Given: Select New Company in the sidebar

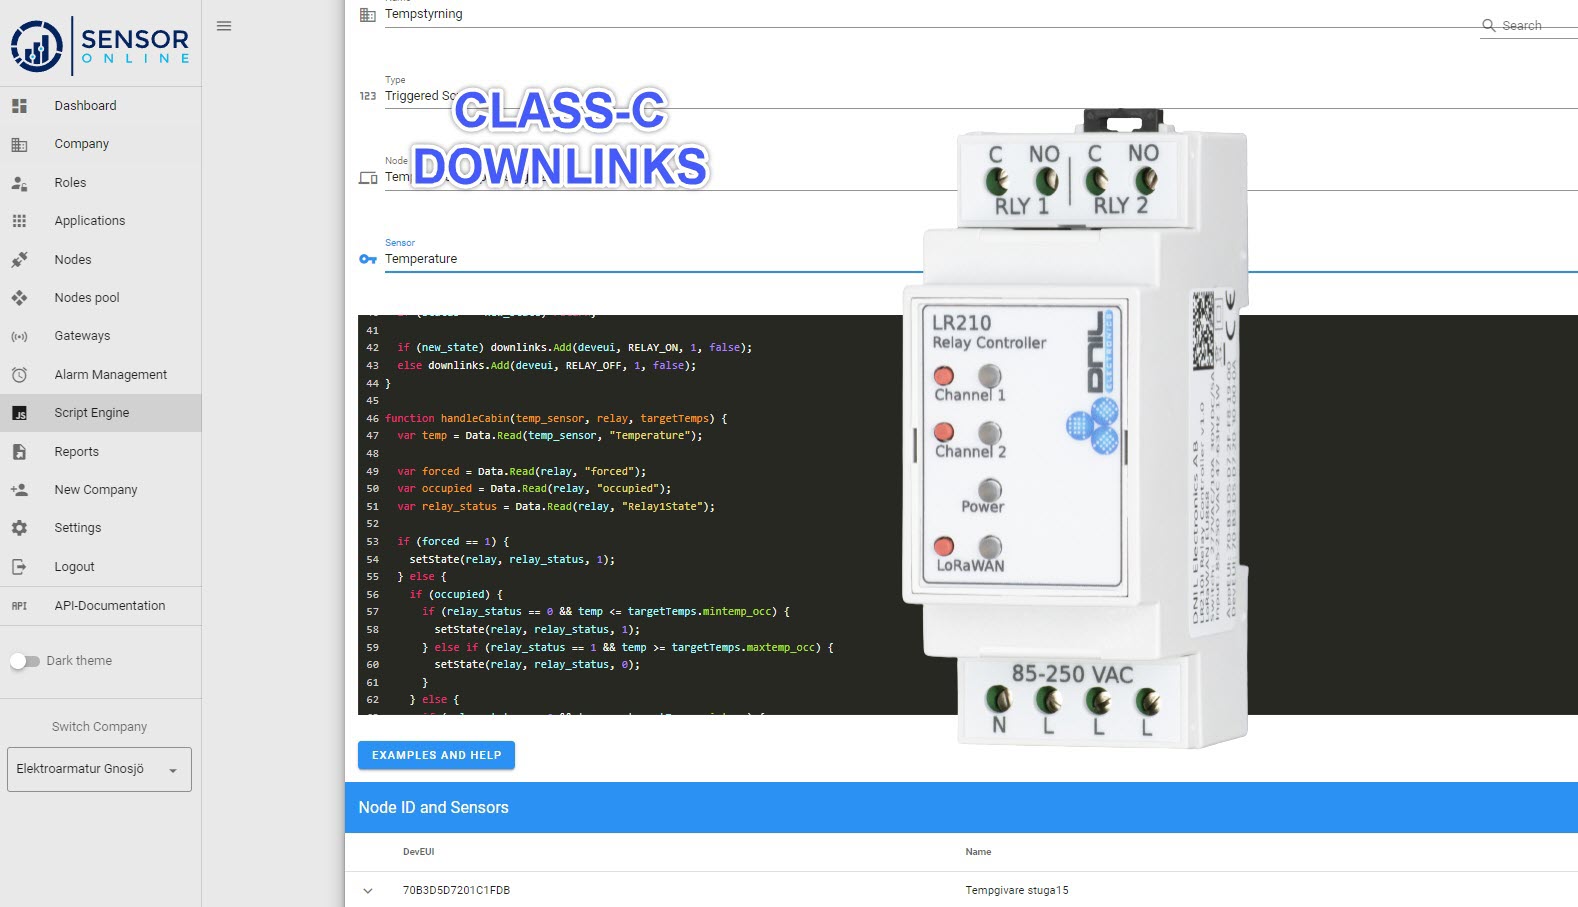Looking at the screenshot, I should [96, 490].
